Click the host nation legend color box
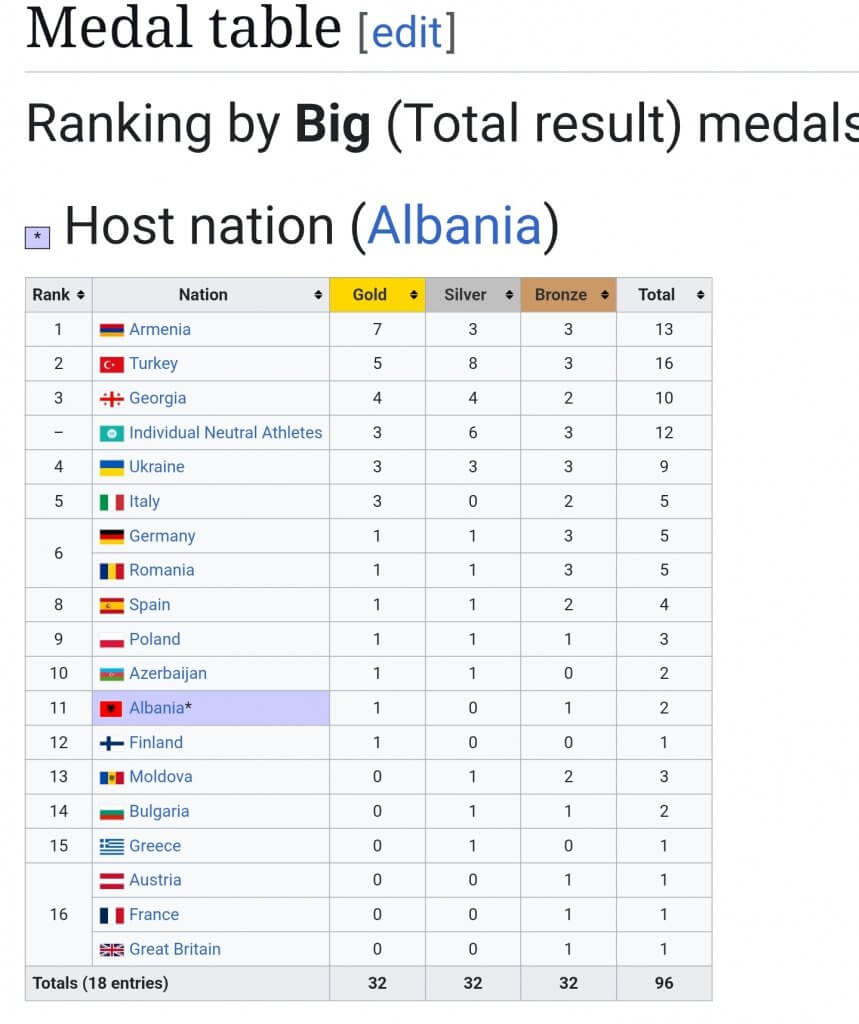Viewport: 859px width, 1024px height. [37, 237]
